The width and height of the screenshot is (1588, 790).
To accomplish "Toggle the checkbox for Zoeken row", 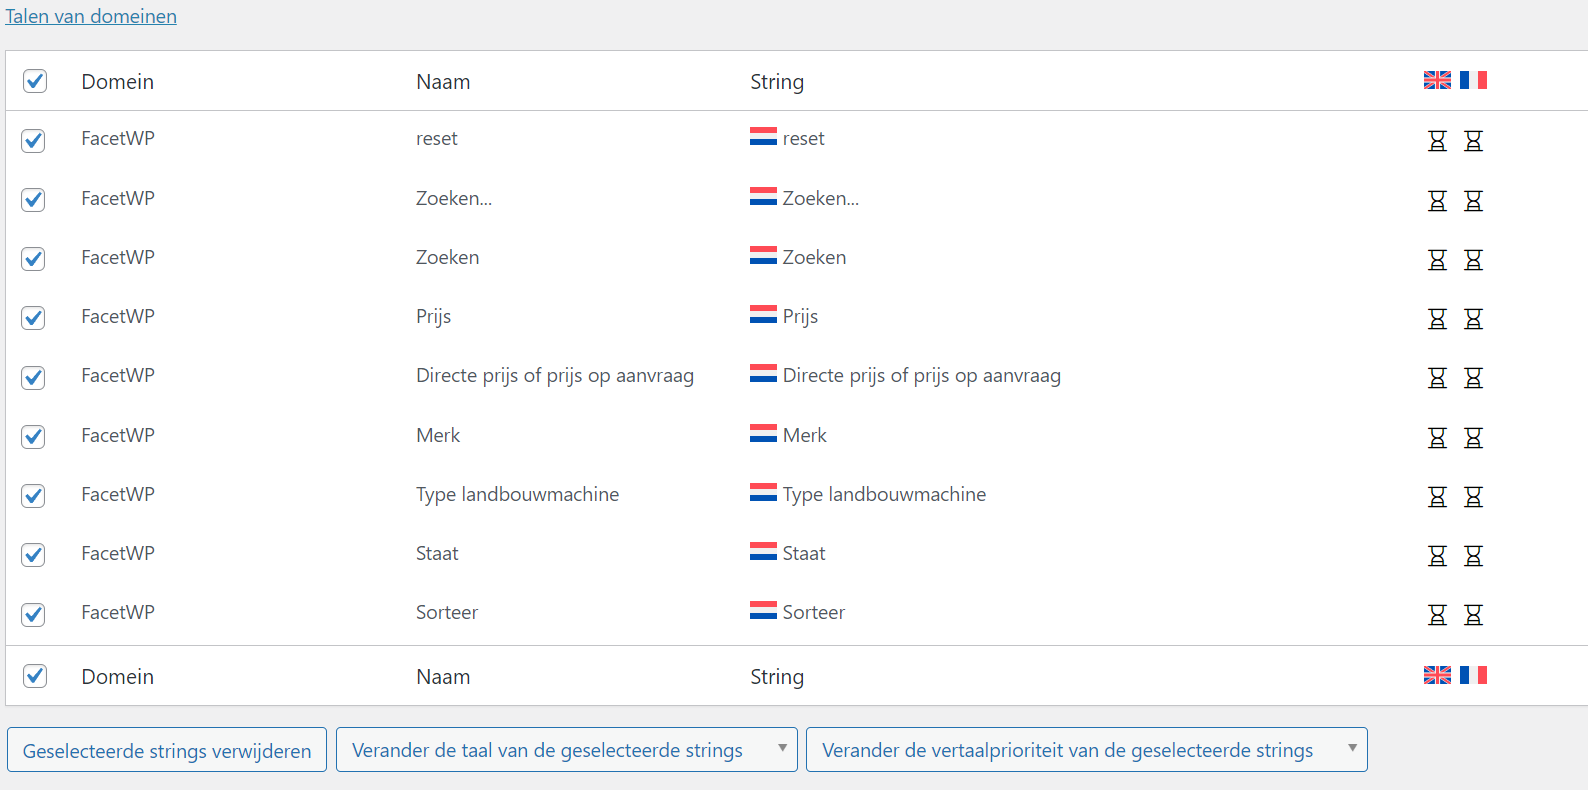I will [x=34, y=259].
